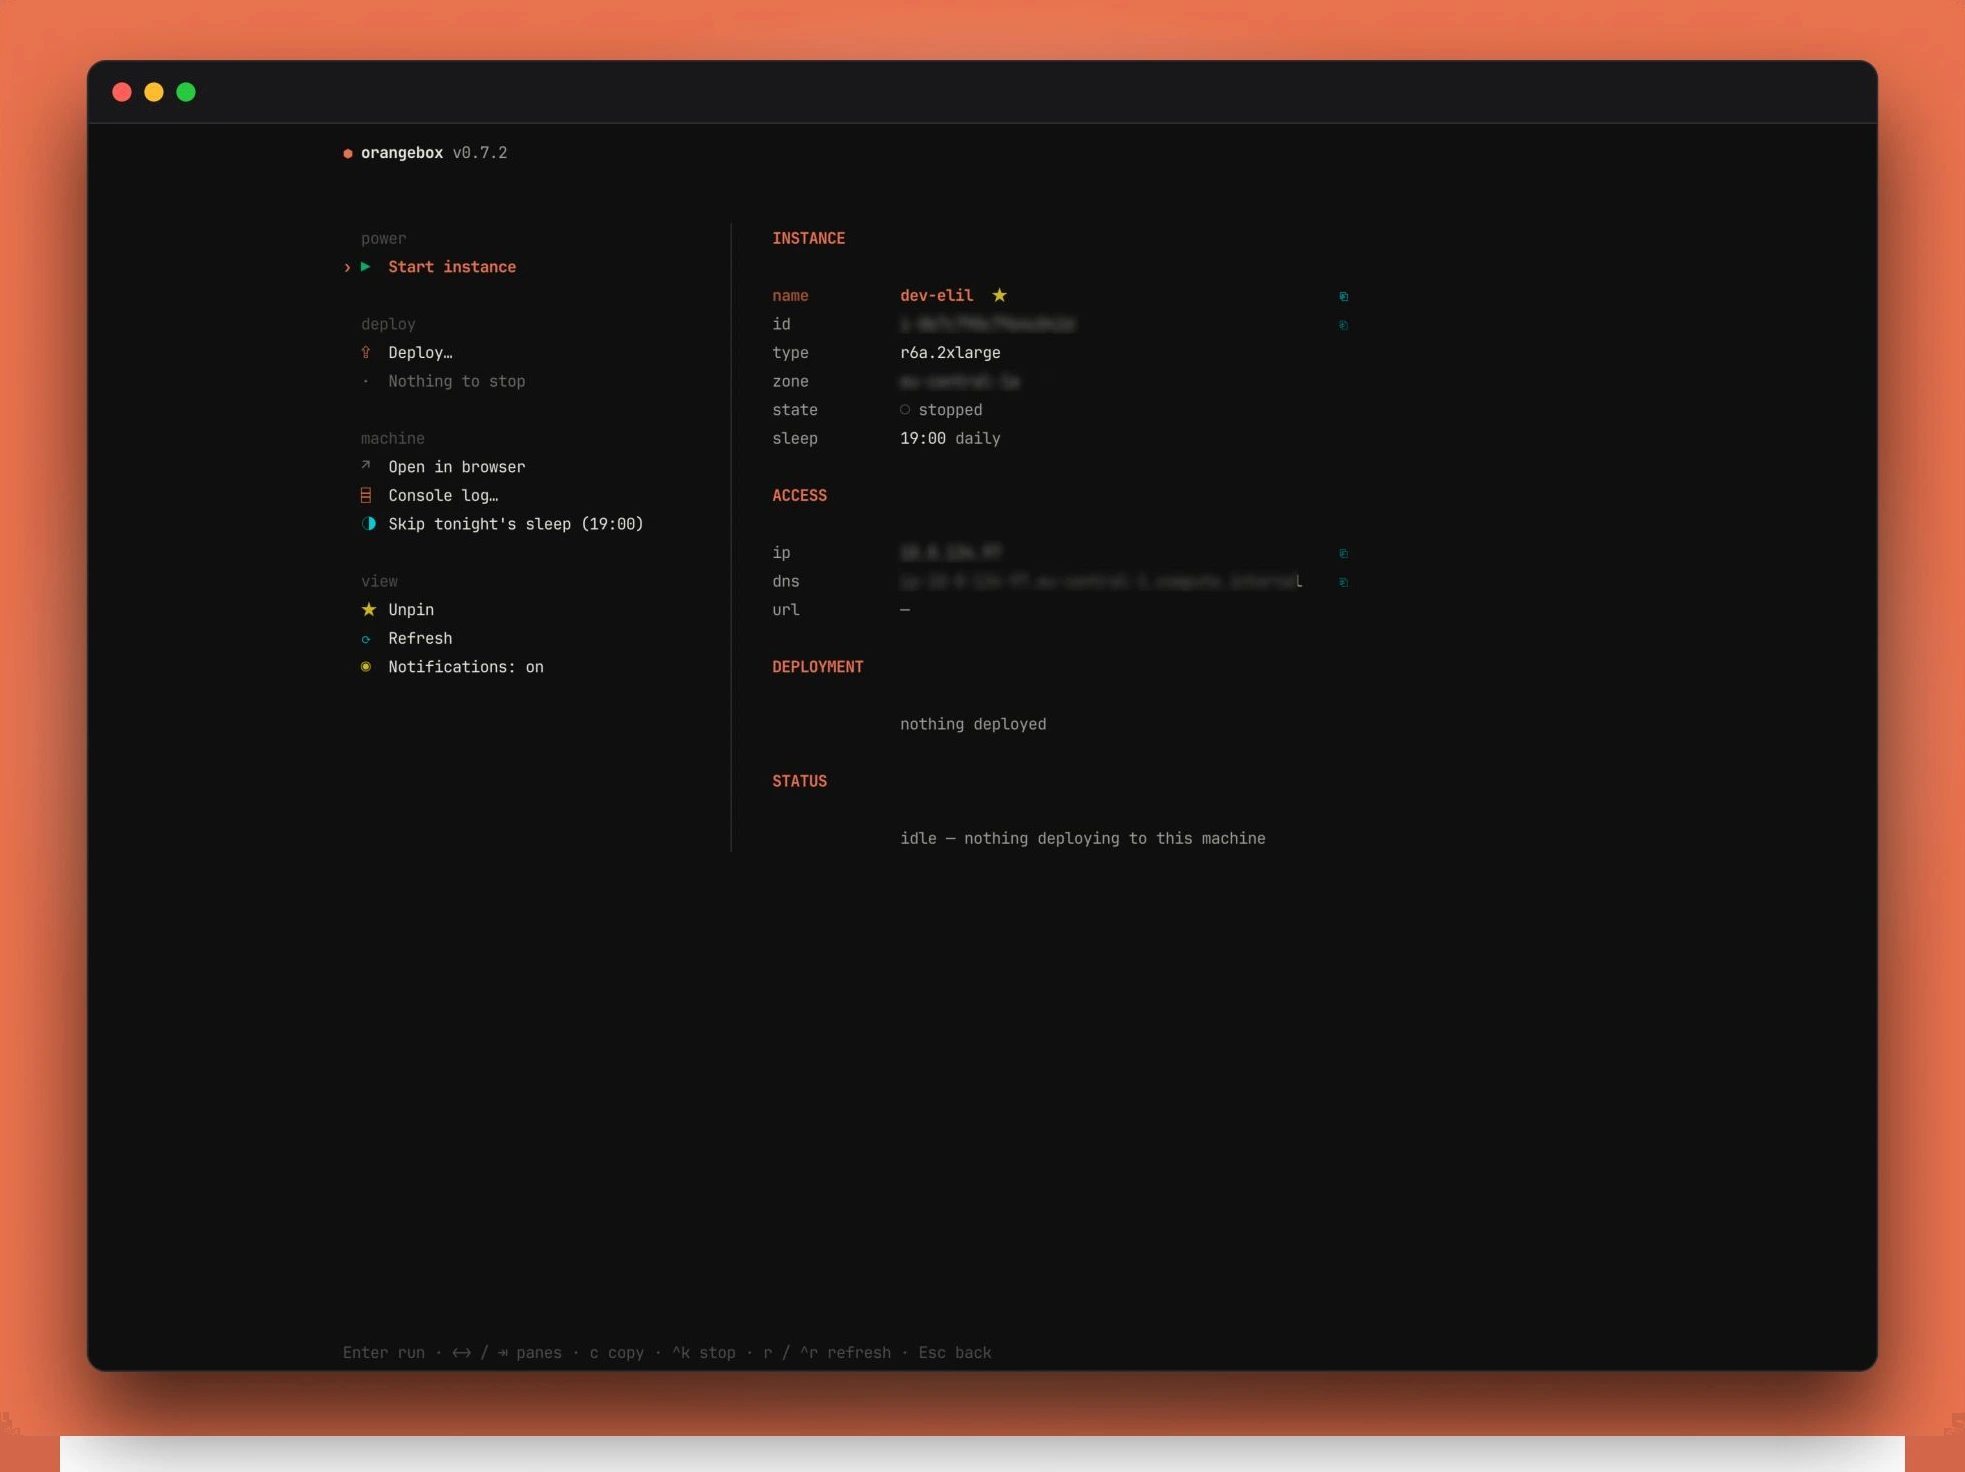Toggle Skip tonight's sleep (19:00)
This screenshot has height=1472, width=1965.
(x=515, y=524)
